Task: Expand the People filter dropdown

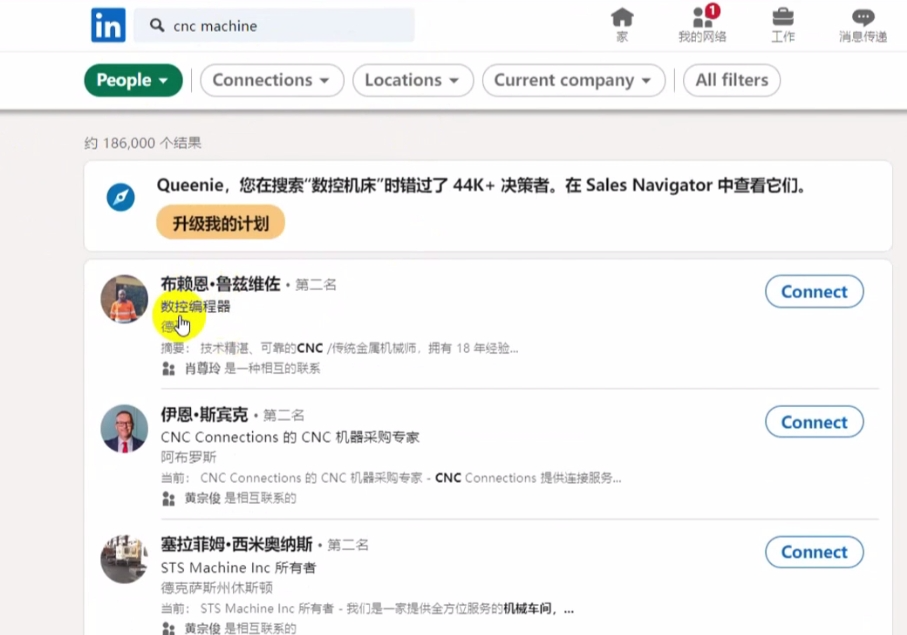Action: coord(133,80)
